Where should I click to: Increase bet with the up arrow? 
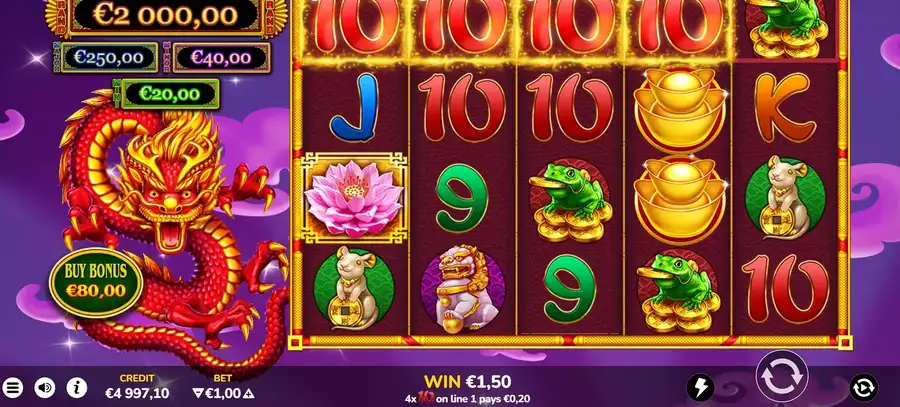249,393
